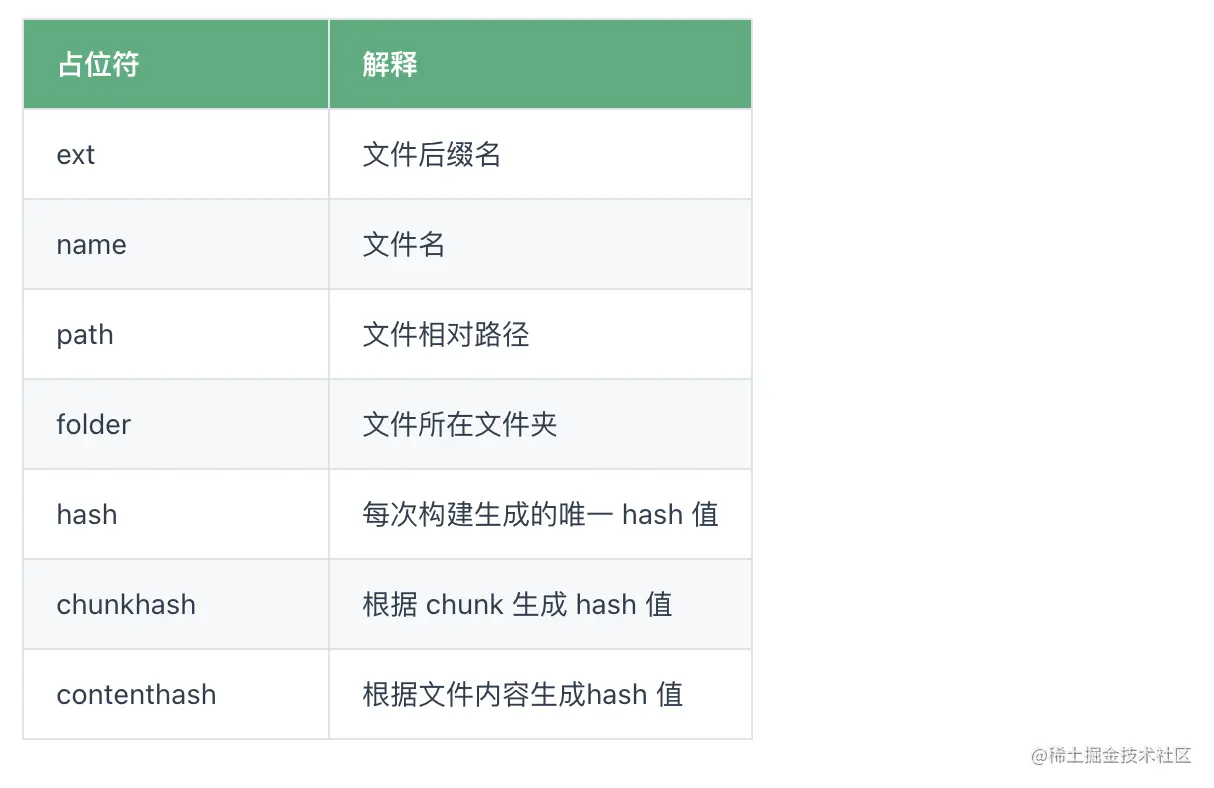Click the 占位符 column header
Viewport: 1214px width, 788px height.
point(98,65)
